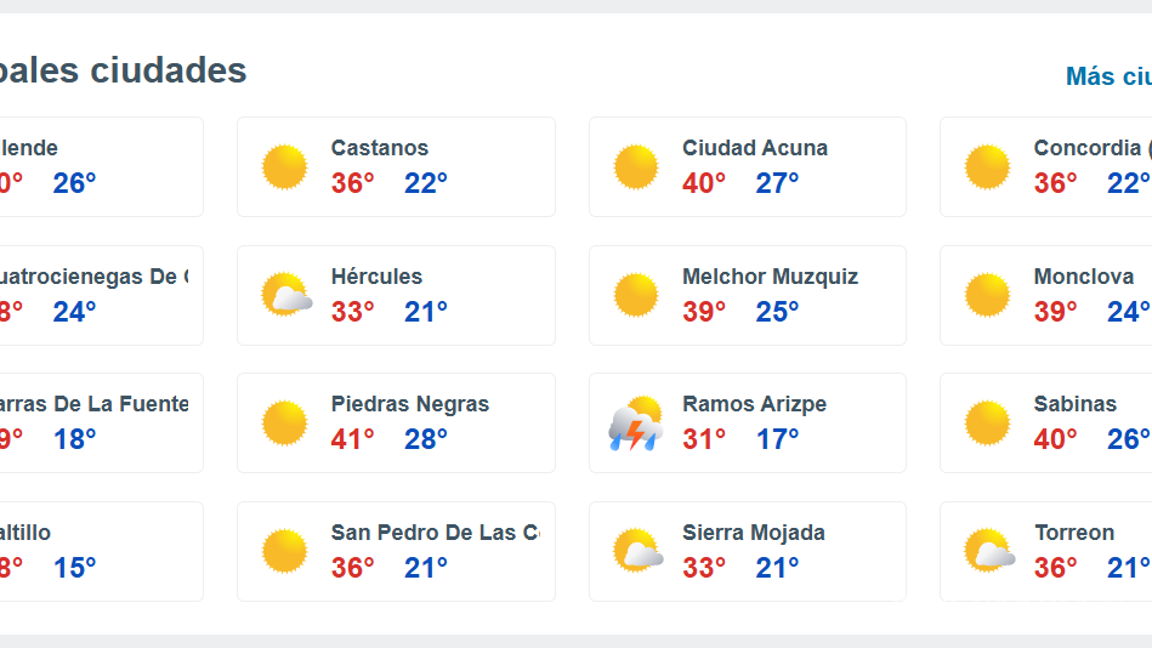1152x648 pixels.
Task: Click the partly cloudy icon for Sierra Mojada
Action: click(636, 550)
